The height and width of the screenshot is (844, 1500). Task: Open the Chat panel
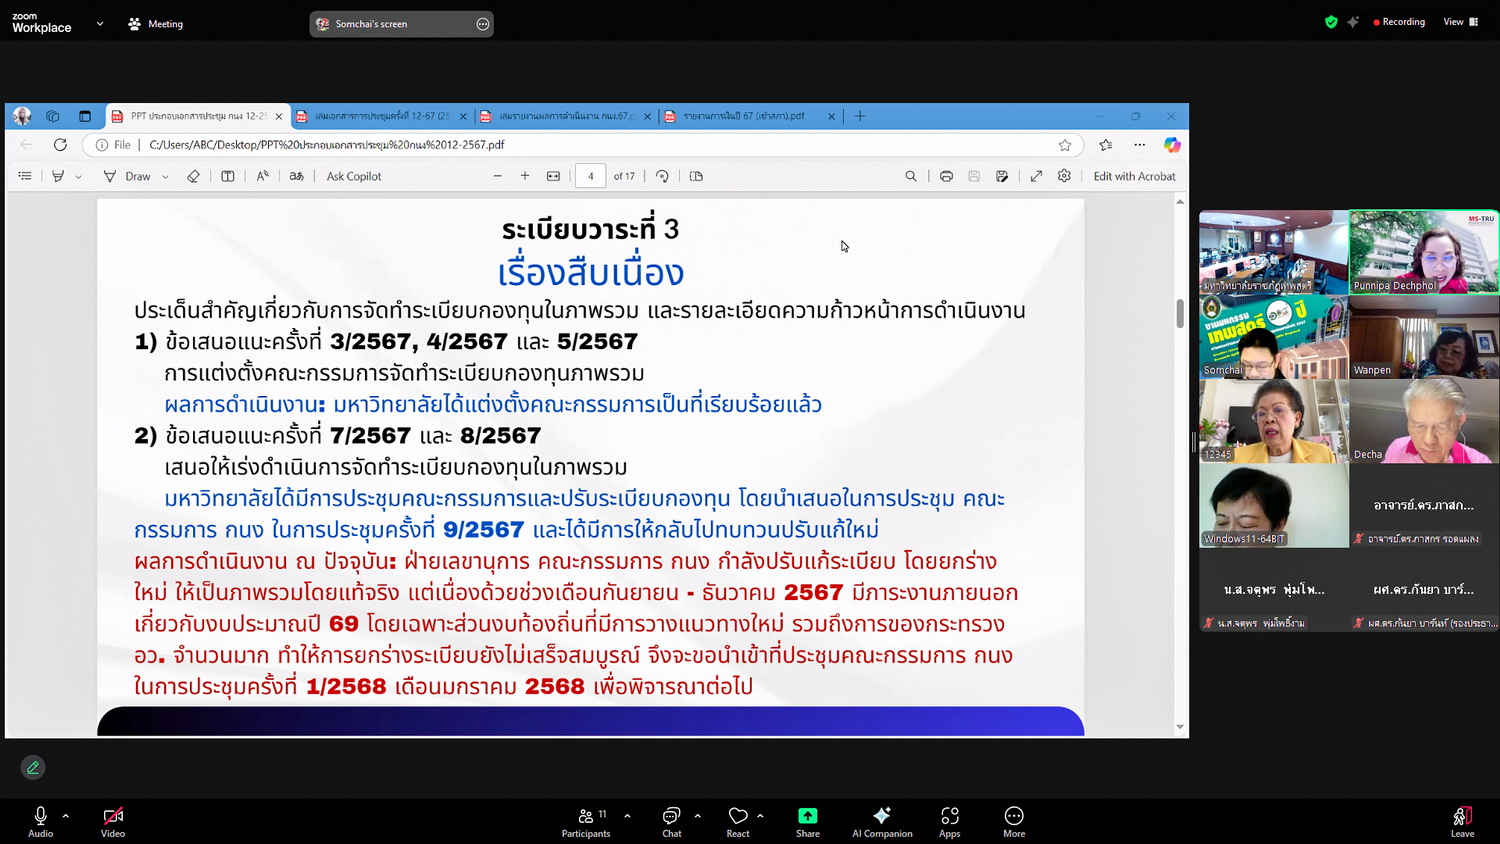[672, 821]
